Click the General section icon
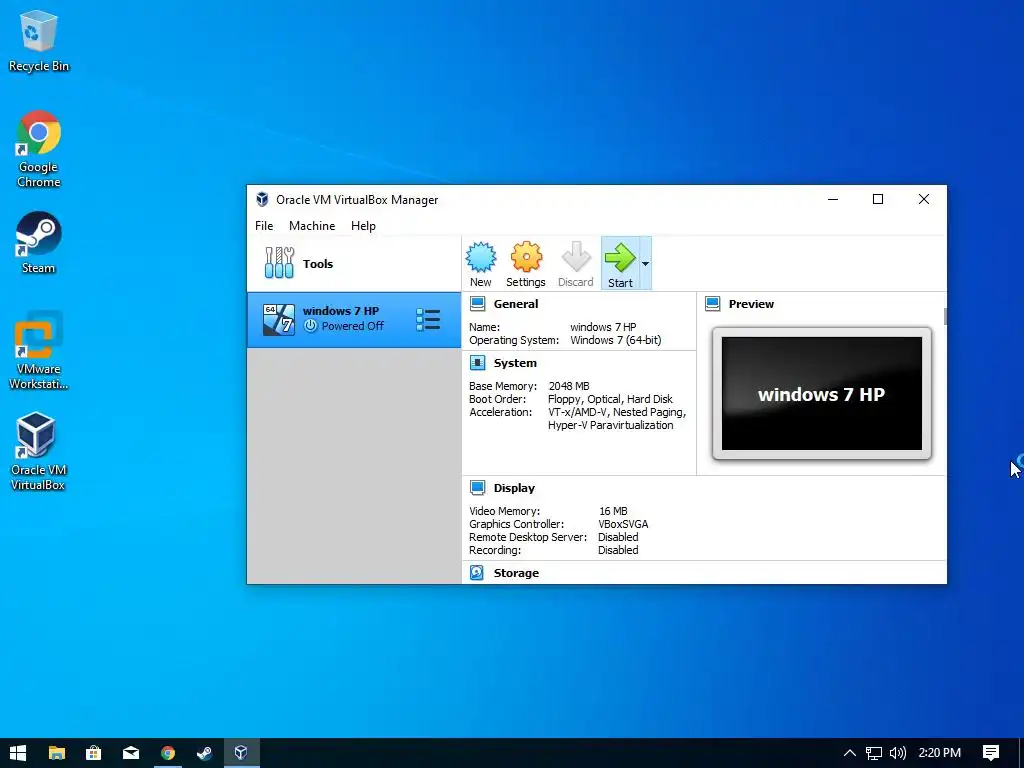Screen dimensions: 1024x768 click(477, 304)
